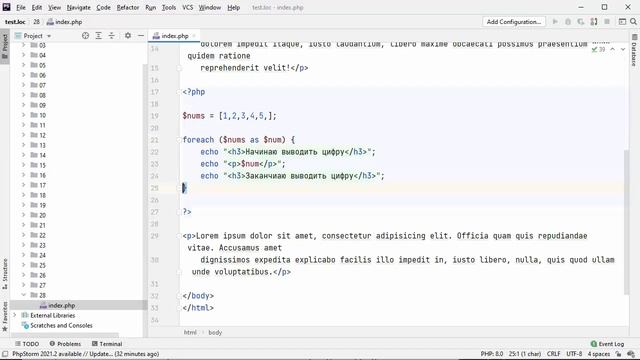
Task: Open the Structure tool window strip
Action: pyautogui.click(x=5, y=273)
